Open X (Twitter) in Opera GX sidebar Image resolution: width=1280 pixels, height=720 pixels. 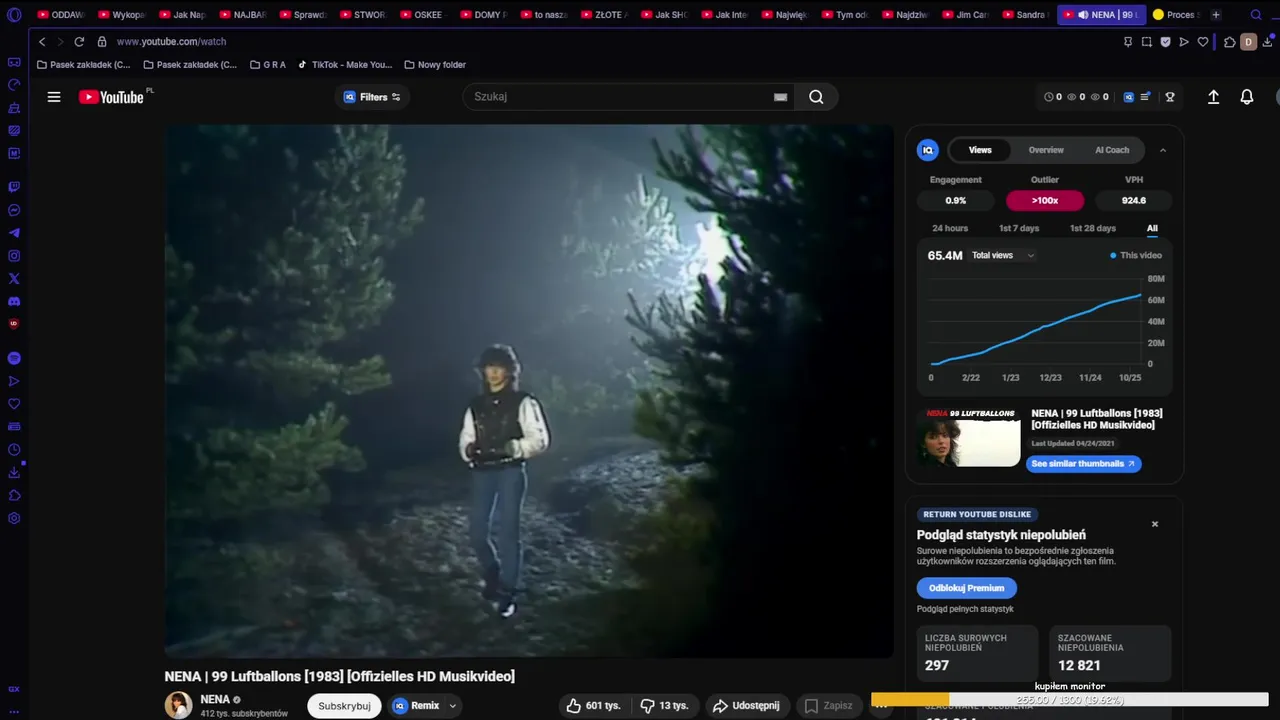14,279
